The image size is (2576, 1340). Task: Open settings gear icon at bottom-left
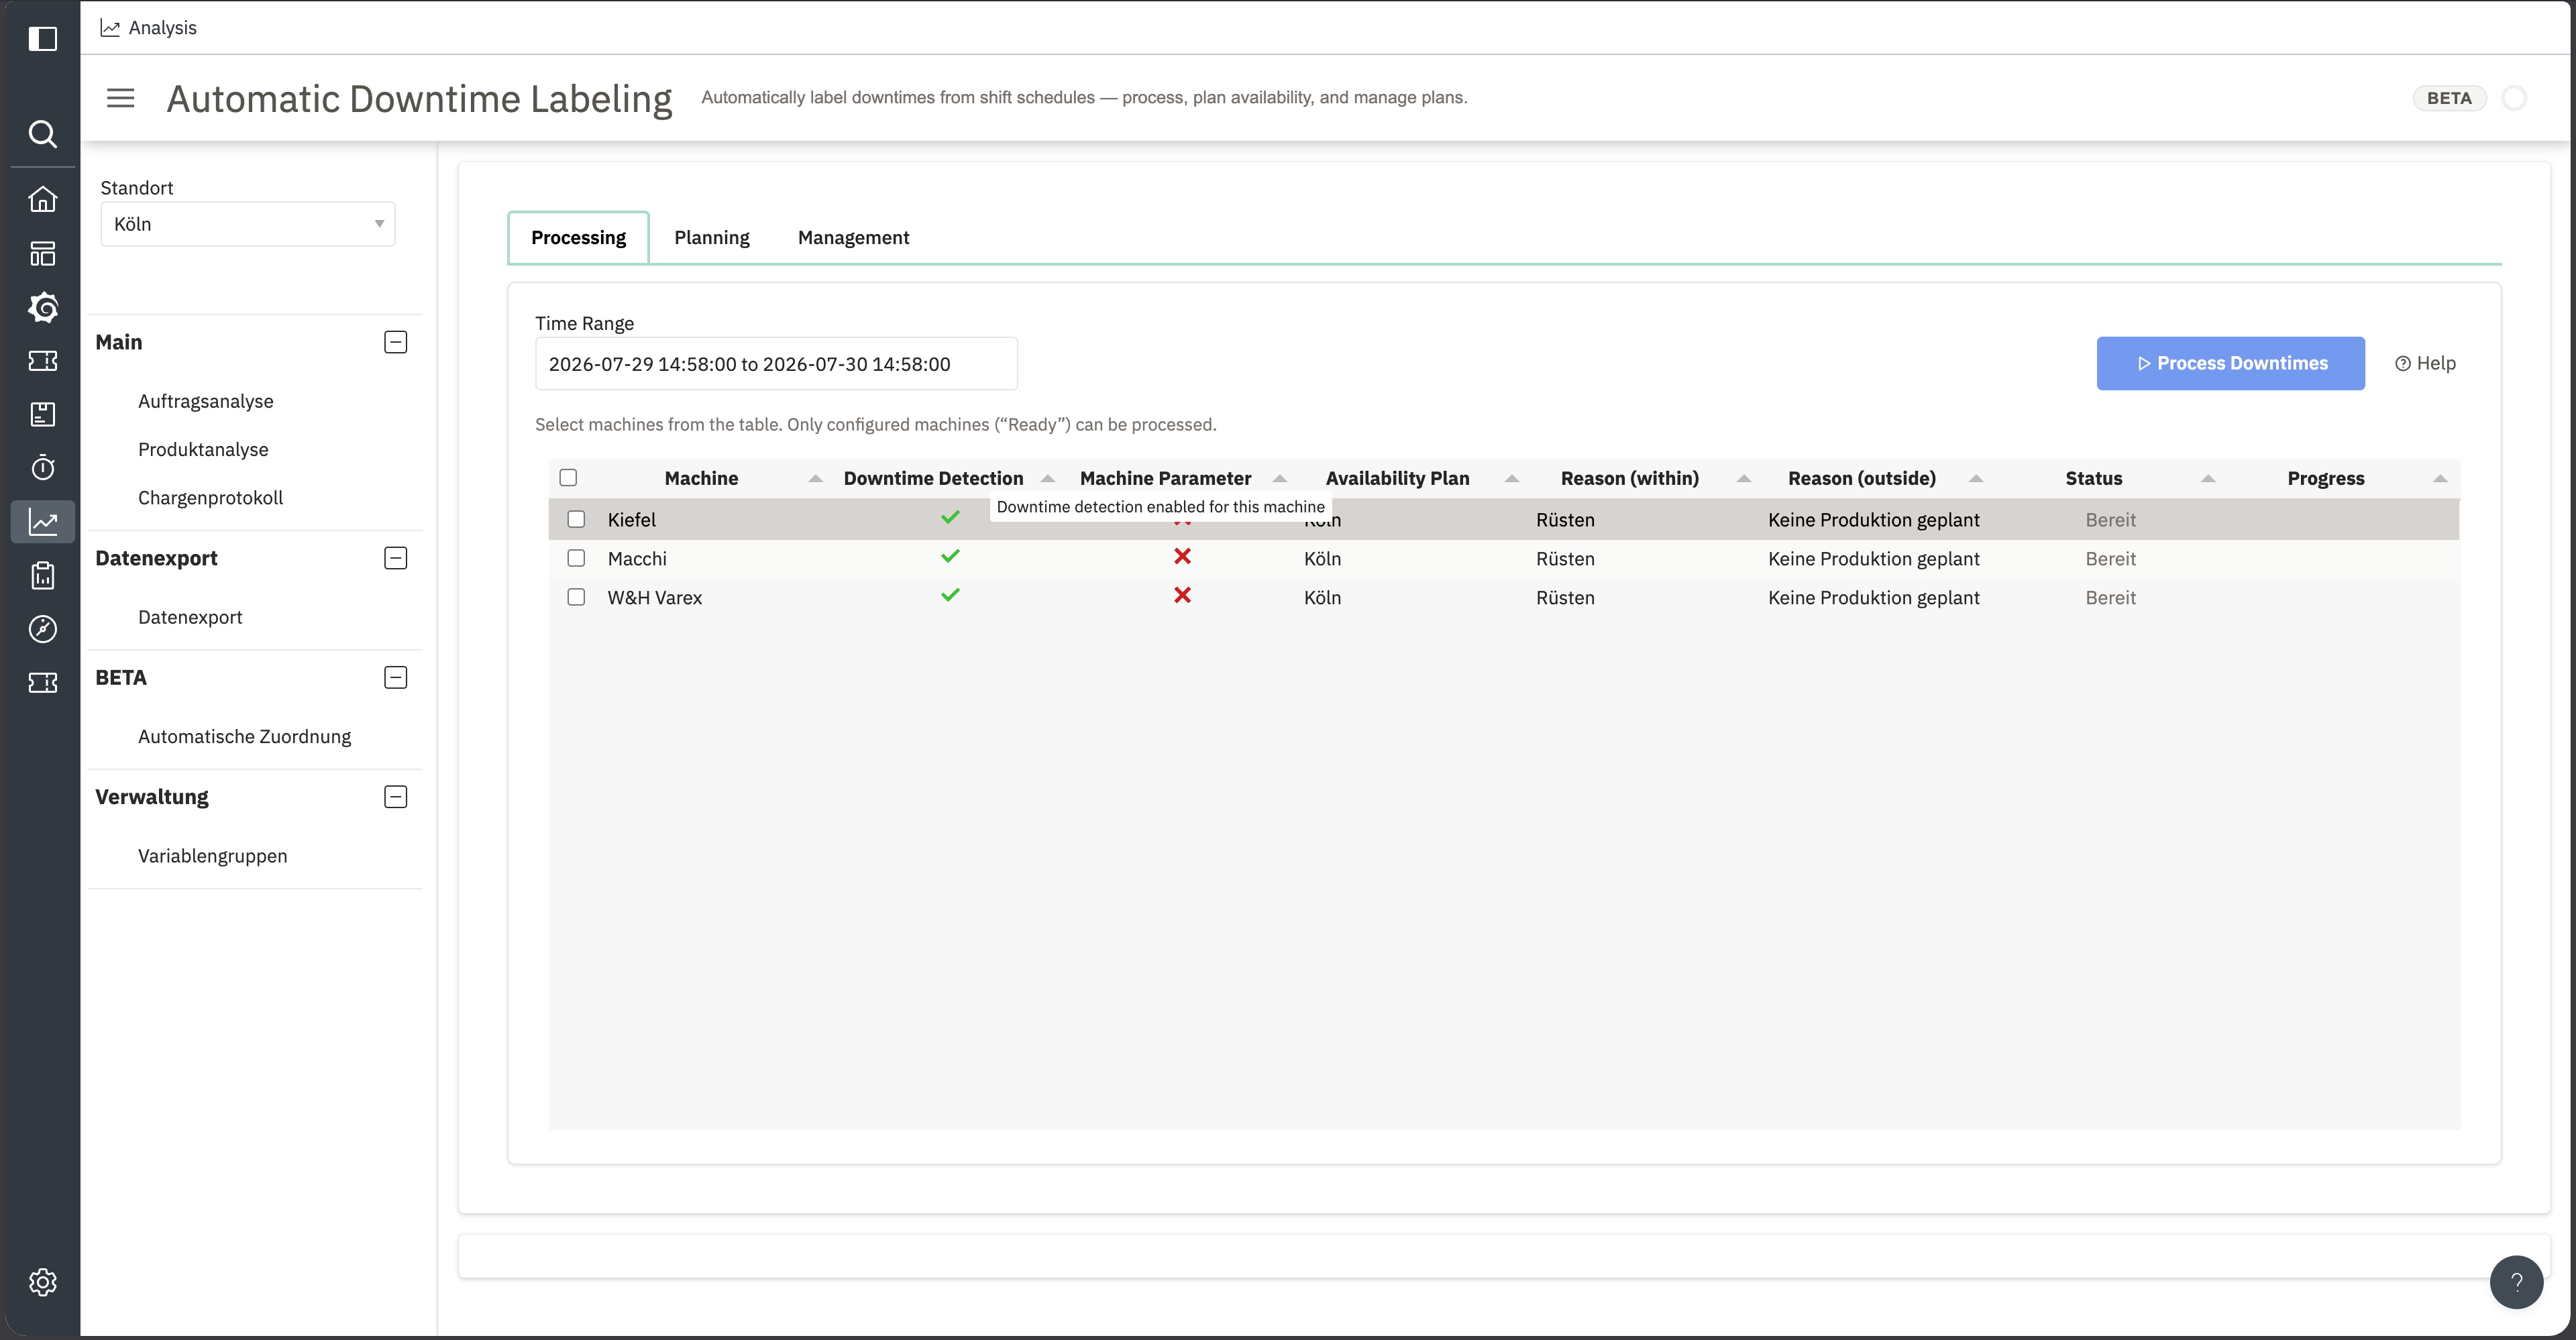pos(42,1281)
